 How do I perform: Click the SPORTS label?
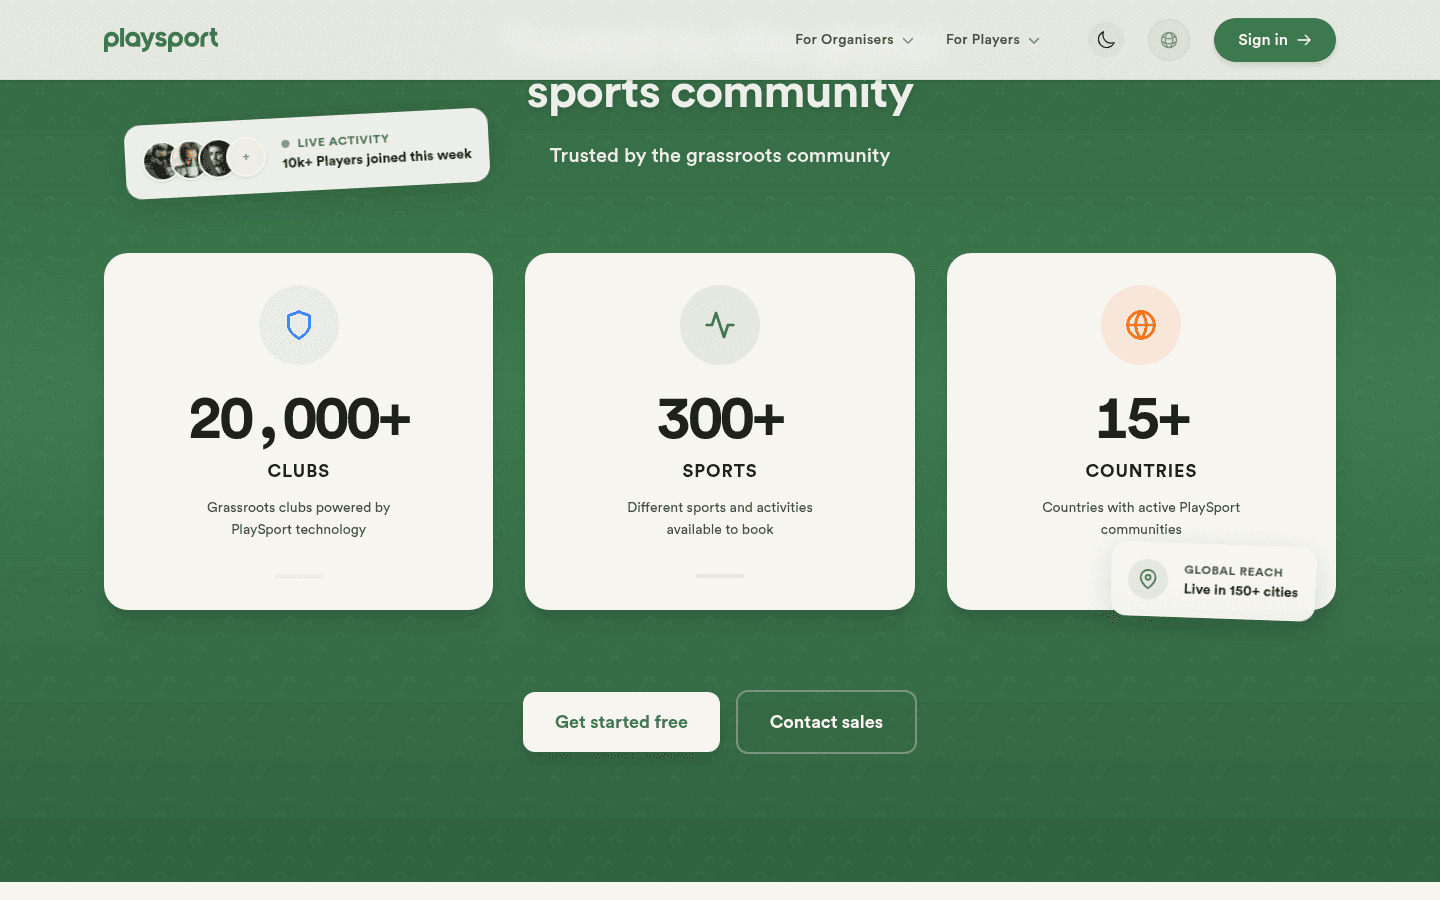click(x=720, y=471)
